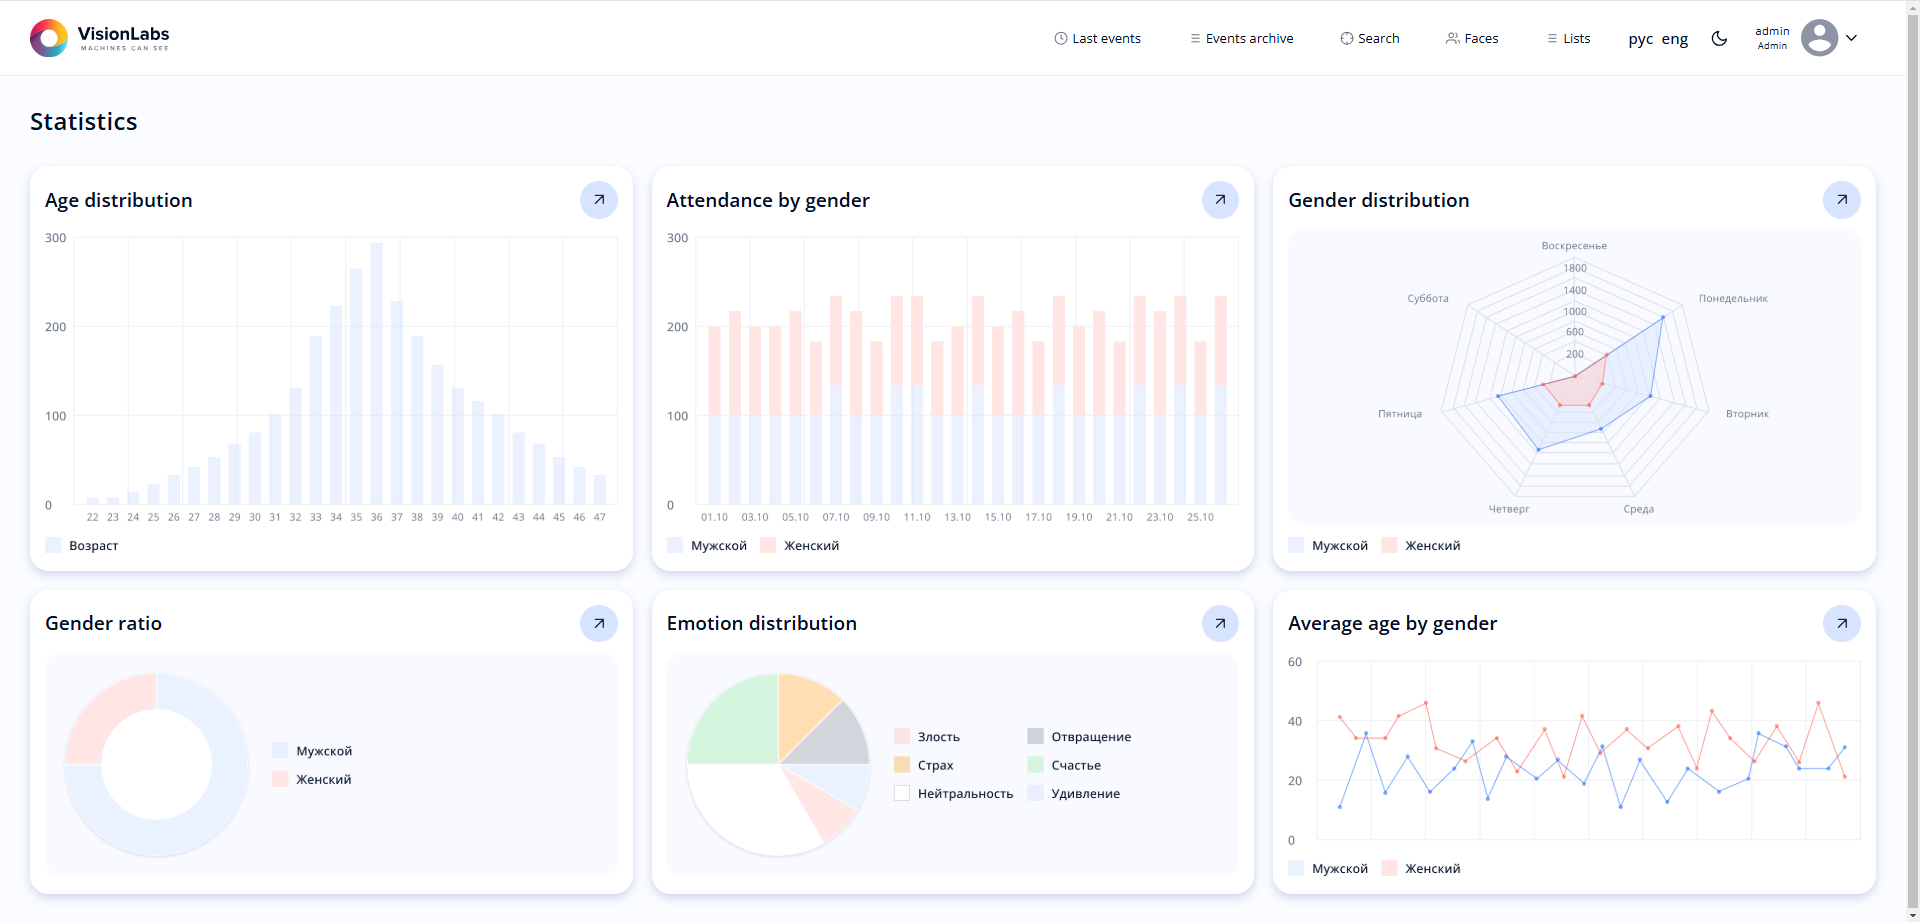Toggle dark mode with moon icon
Screen dimensions: 1920x922
coord(1719,38)
